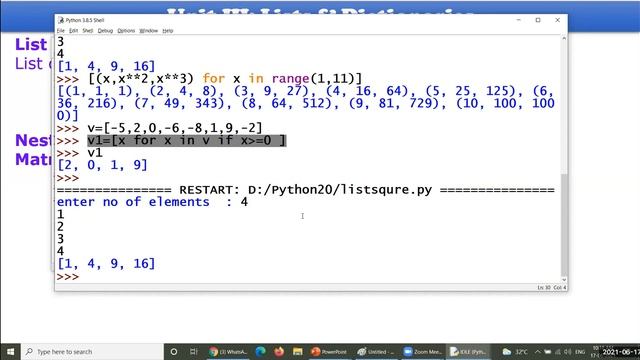Open the Window menu
640x360 pixels.
point(148,31)
